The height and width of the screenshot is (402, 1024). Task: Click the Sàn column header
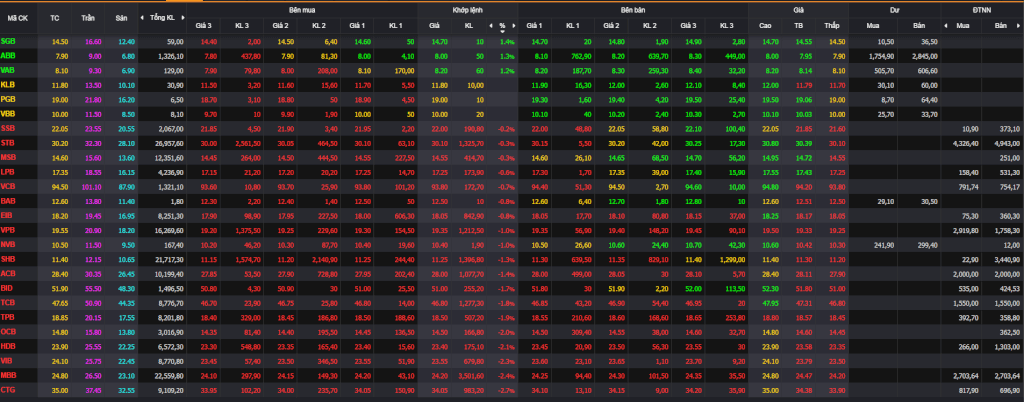pyautogui.click(x=121, y=18)
